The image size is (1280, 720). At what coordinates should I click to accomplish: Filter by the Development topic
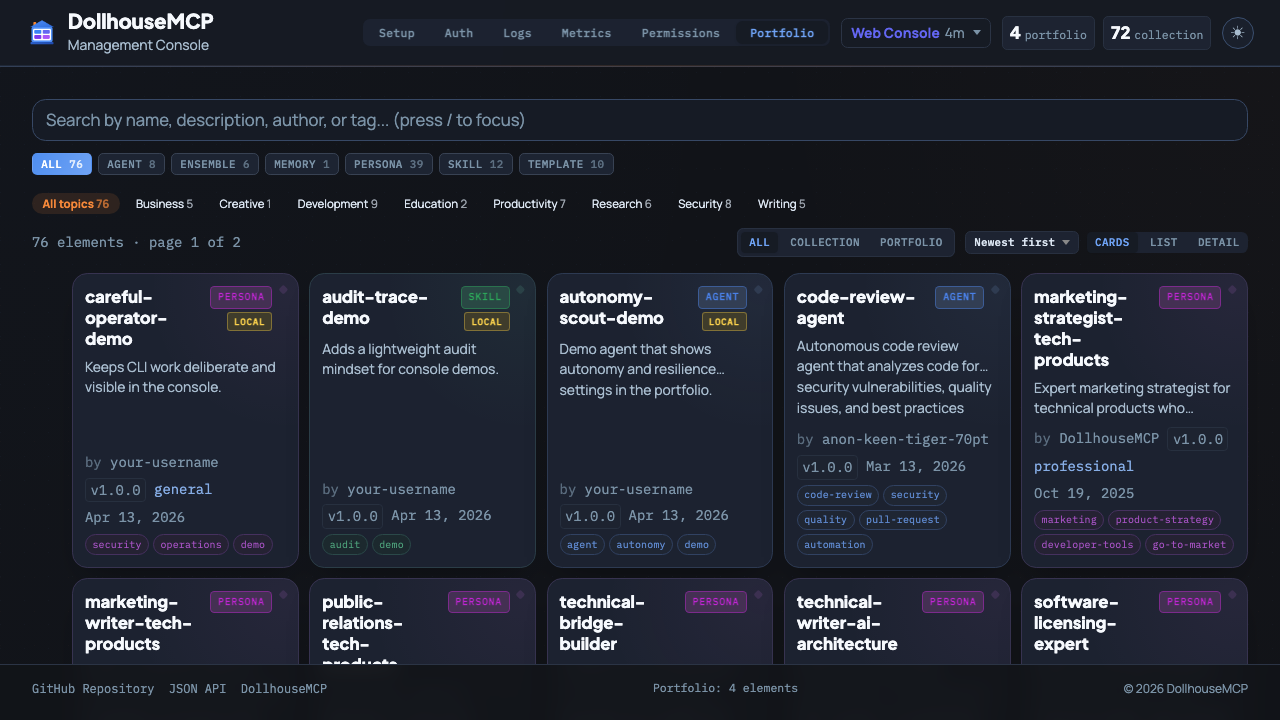(x=337, y=204)
